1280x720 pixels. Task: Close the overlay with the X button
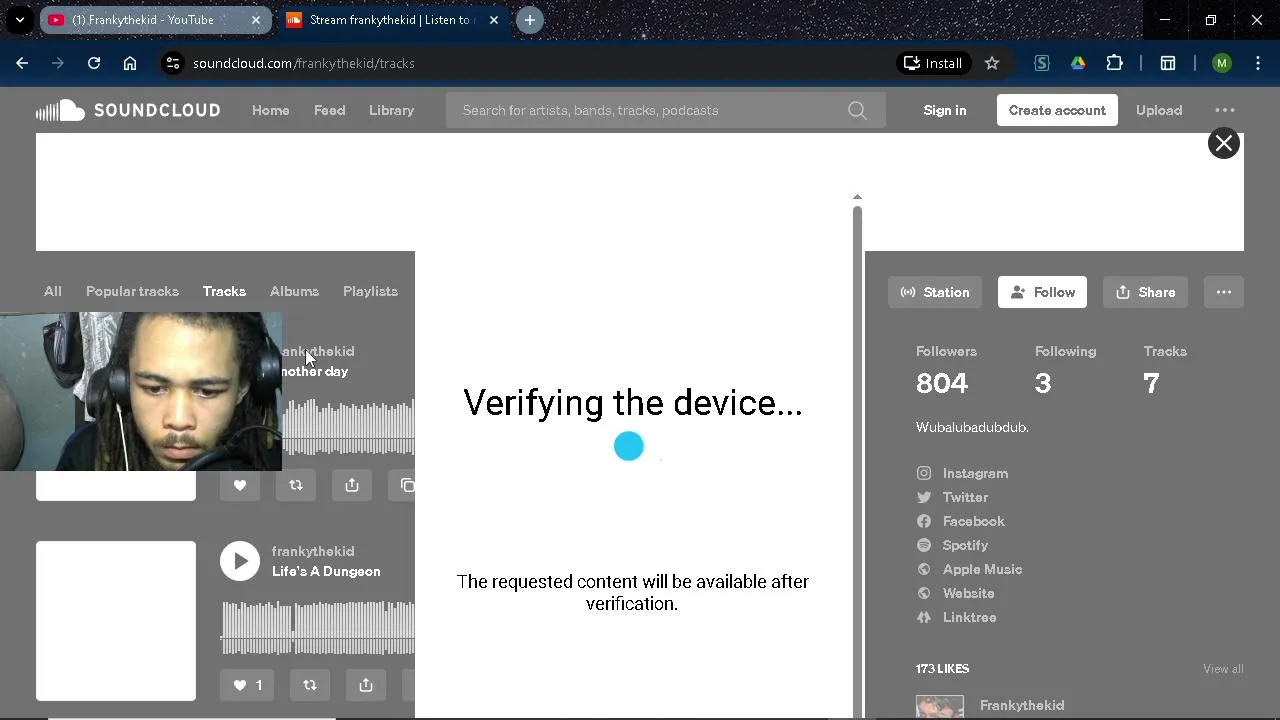(x=1224, y=143)
